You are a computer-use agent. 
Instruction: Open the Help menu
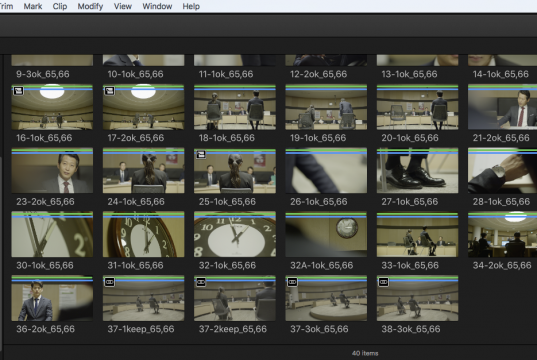pyautogui.click(x=191, y=6)
